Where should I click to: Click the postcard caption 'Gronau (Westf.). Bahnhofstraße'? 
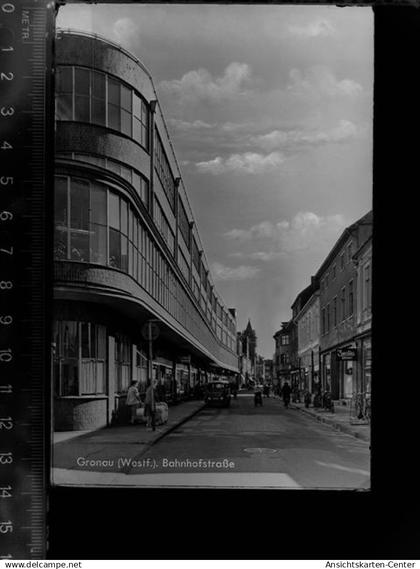point(155,463)
